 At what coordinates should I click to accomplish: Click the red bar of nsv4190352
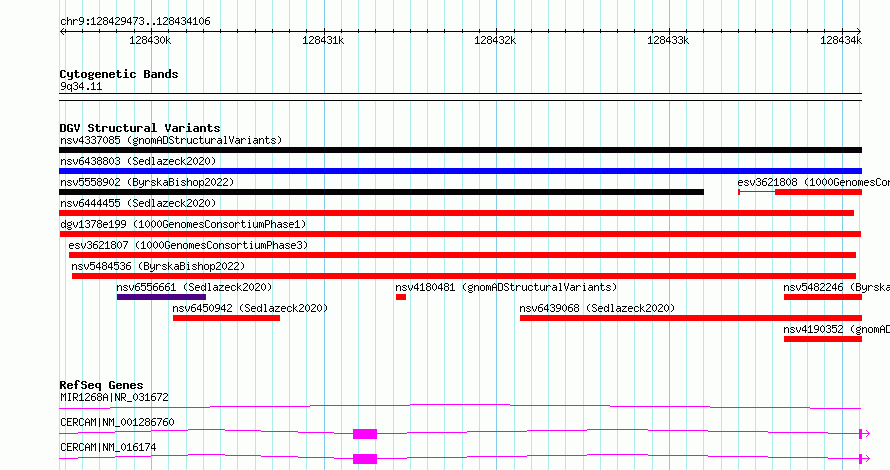pyautogui.click(x=822, y=339)
